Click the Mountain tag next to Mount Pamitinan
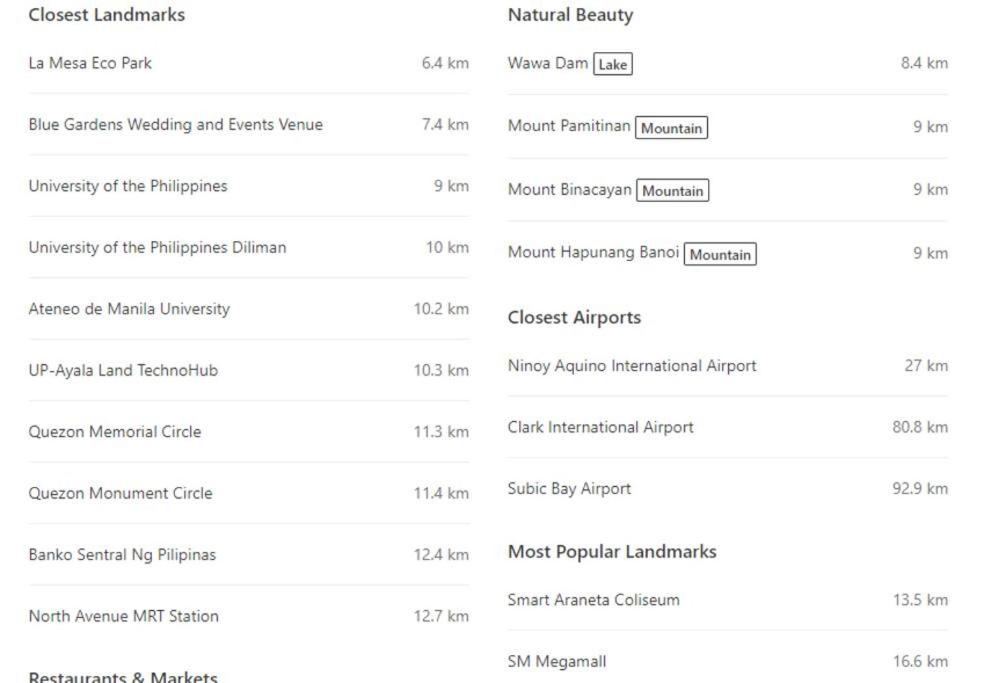Viewport: 984px width, 683px height. 671,127
